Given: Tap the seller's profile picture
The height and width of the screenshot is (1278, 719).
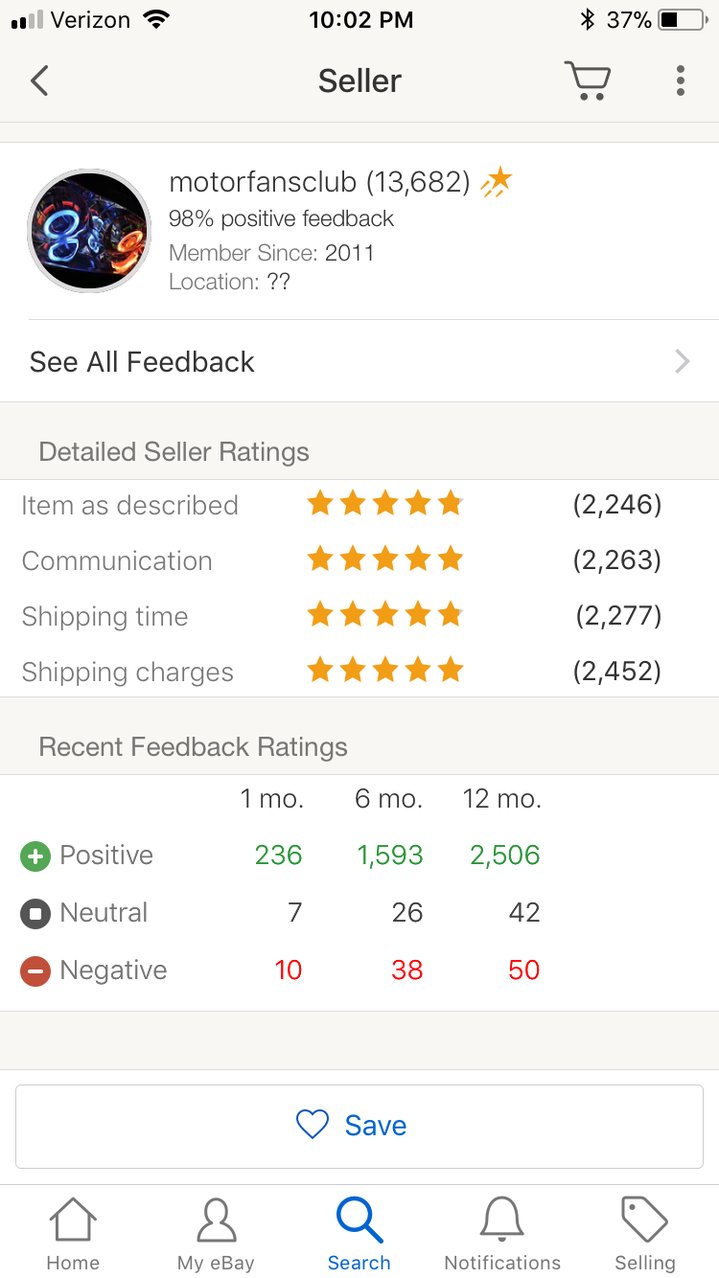Looking at the screenshot, I should (x=89, y=230).
